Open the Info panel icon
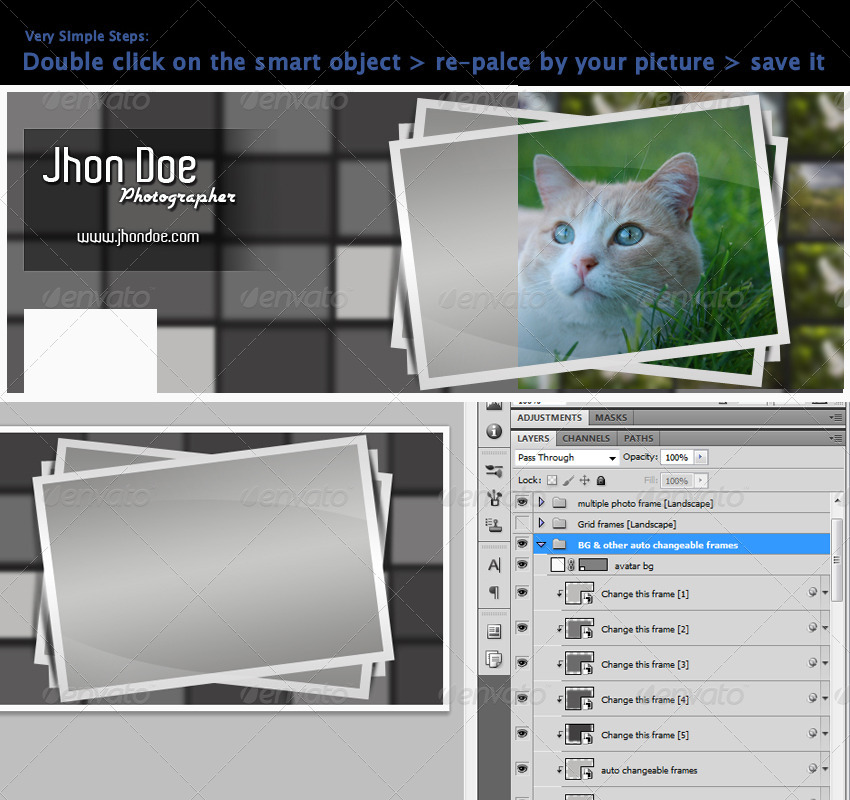Image resolution: width=850 pixels, height=800 pixels. (x=494, y=431)
